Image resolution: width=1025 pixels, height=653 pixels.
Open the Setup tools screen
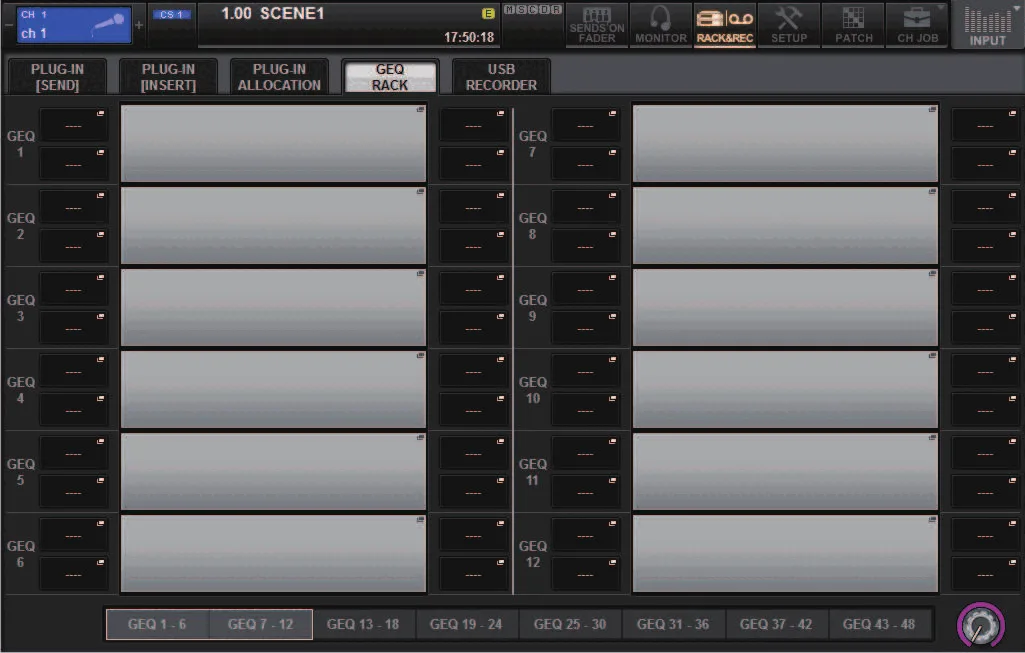pyautogui.click(x=788, y=25)
